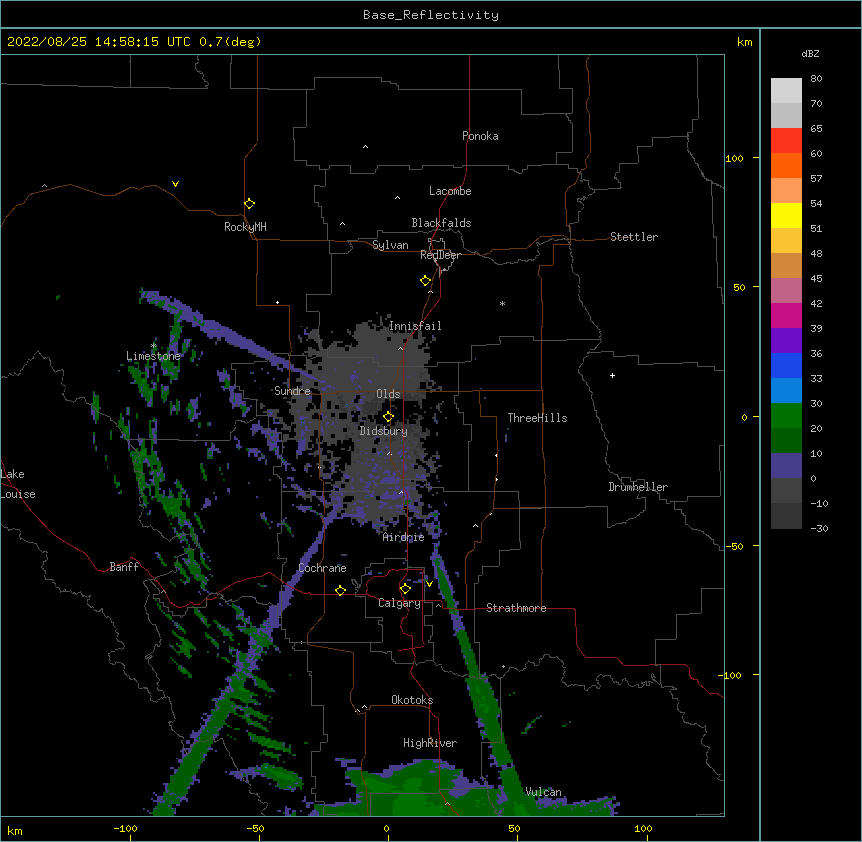Click the ThreeHills town label
862x842 pixels.
(537, 418)
